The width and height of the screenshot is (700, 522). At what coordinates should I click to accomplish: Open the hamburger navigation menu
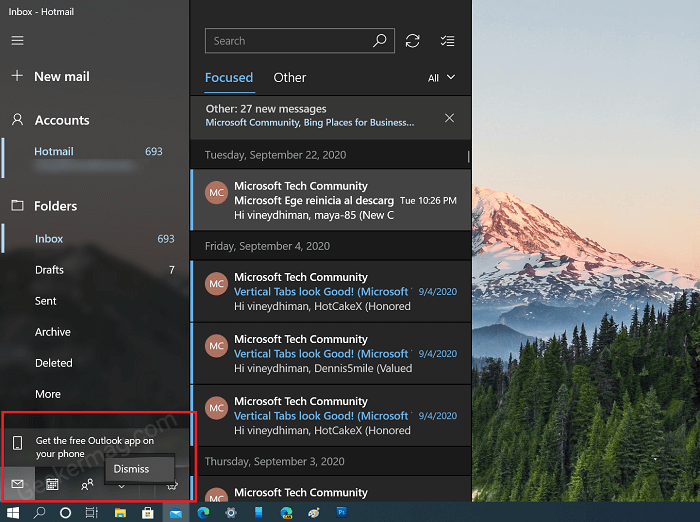point(17,41)
